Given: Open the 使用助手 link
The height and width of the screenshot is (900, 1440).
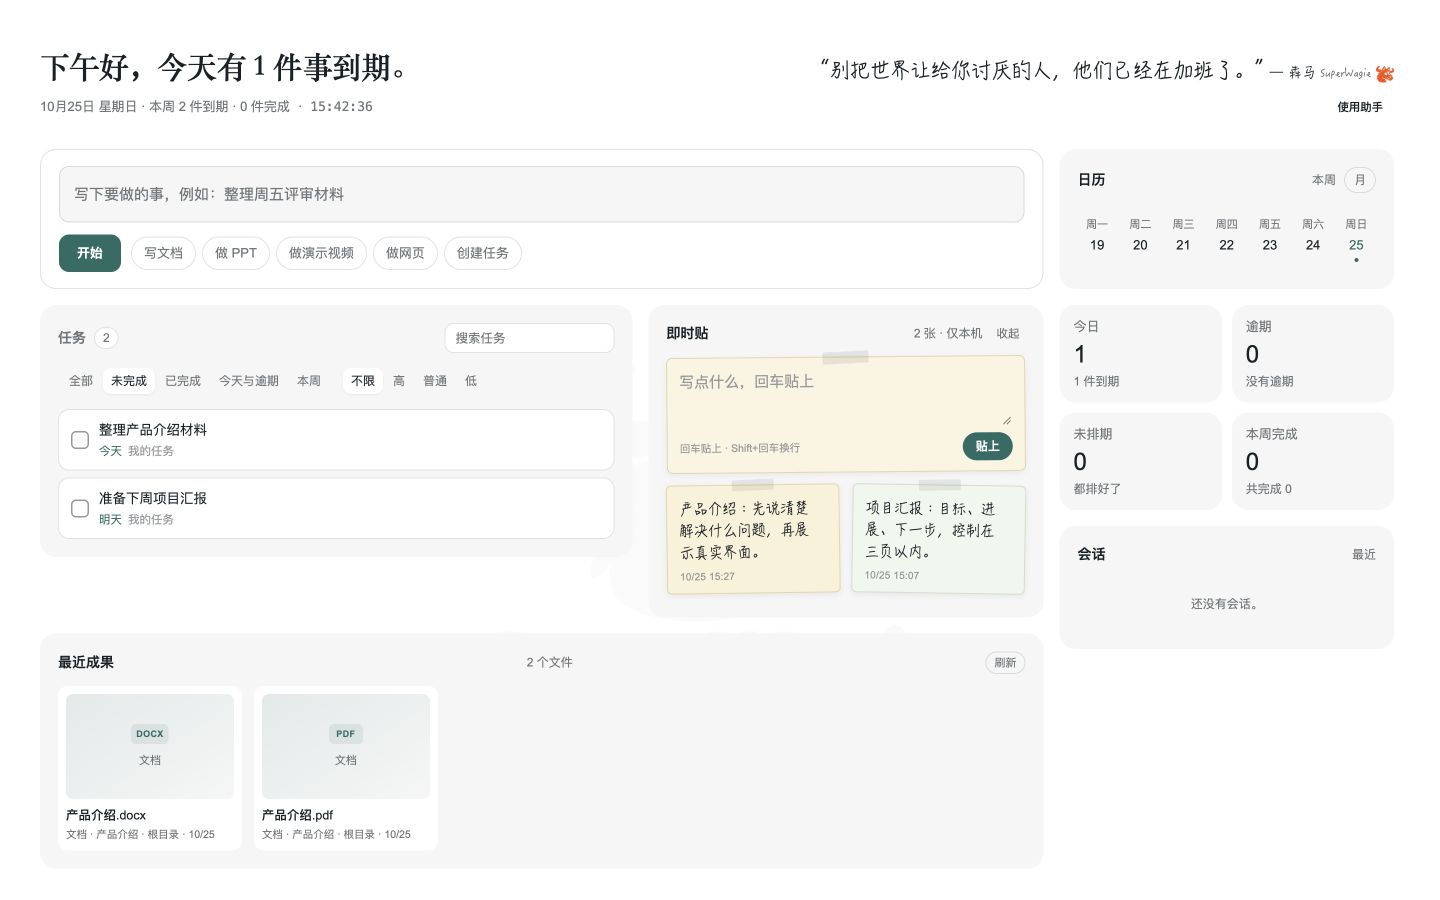Looking at the screenshot, I should pyautogui.click(x=1360, y=107).
